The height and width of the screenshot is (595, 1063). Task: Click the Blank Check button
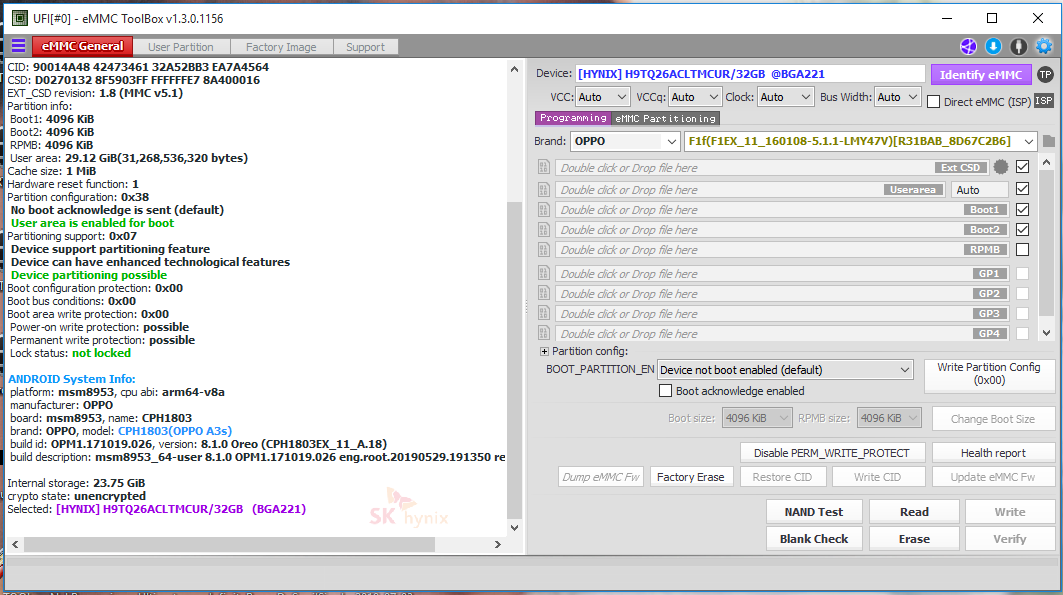click(x=814, y=539)
